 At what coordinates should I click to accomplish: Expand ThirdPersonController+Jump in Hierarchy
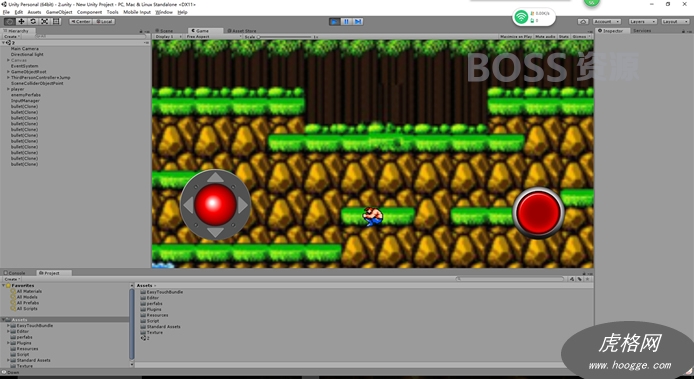pos(8,77)
